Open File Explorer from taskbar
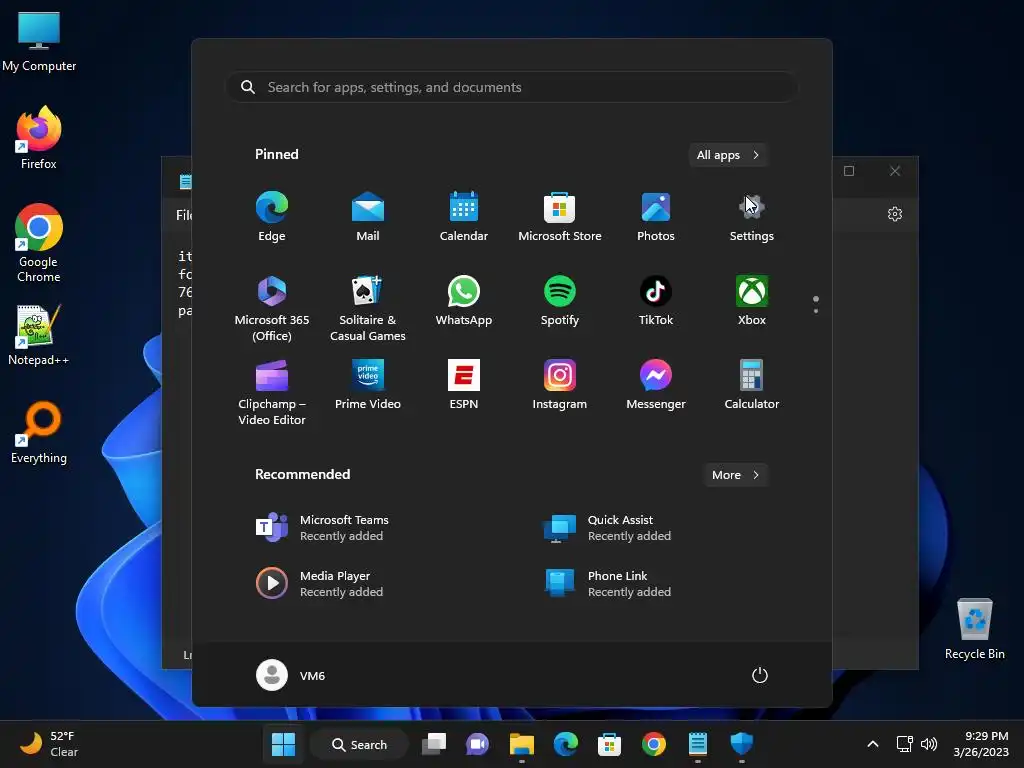Screen dimensions: 1024x768 pos(522,744)
